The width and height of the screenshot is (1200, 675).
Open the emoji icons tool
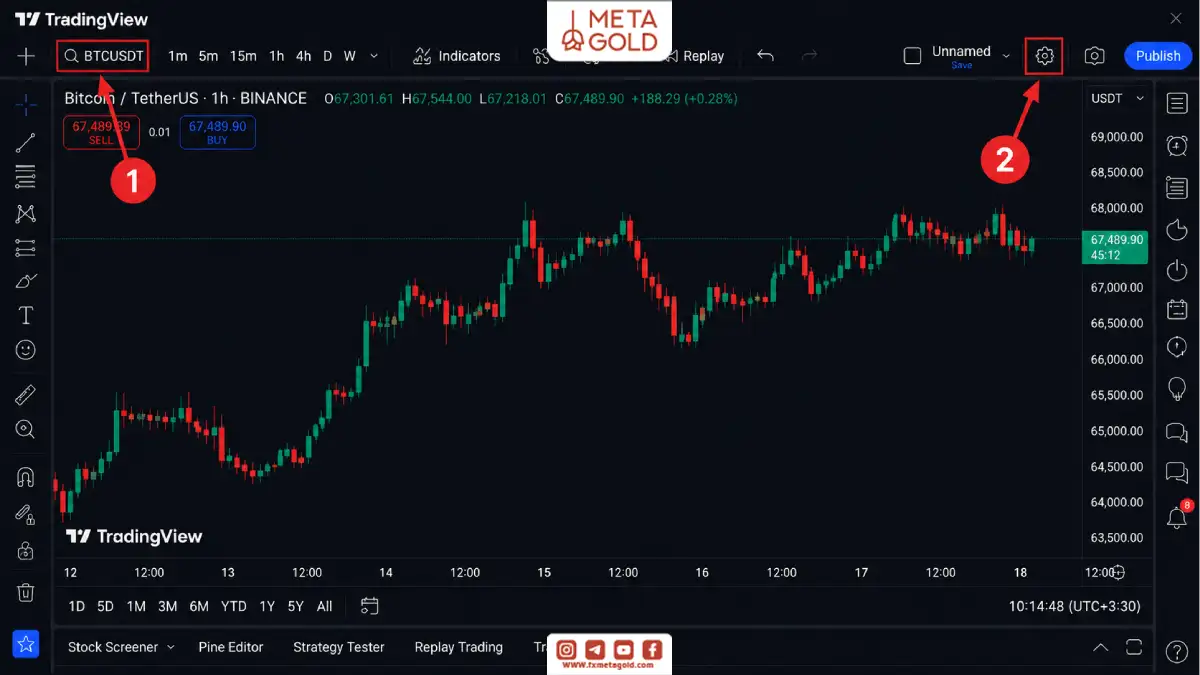pos(26,350)
